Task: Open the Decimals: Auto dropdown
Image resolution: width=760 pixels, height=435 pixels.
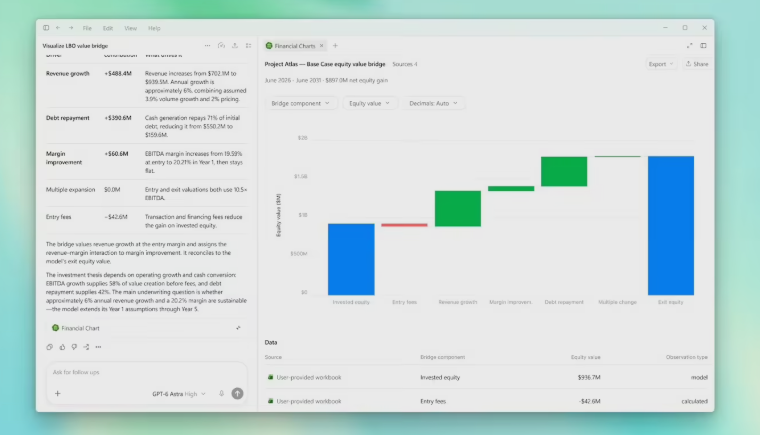Action: 433,103
